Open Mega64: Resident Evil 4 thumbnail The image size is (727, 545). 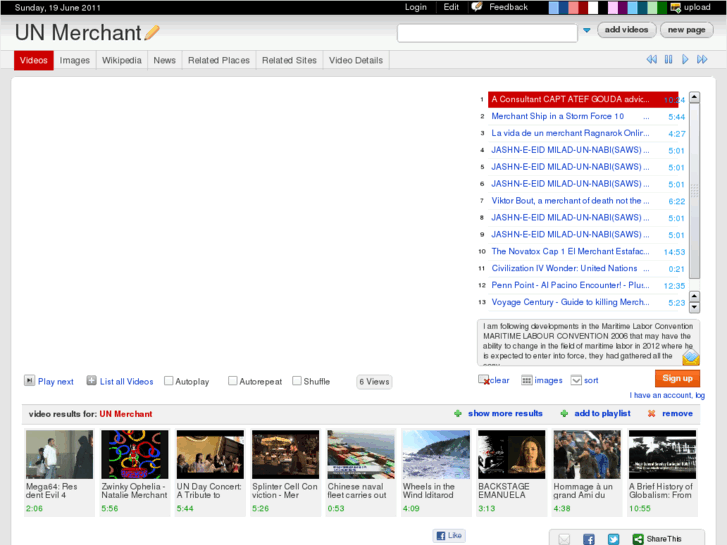tap(59, 454)
